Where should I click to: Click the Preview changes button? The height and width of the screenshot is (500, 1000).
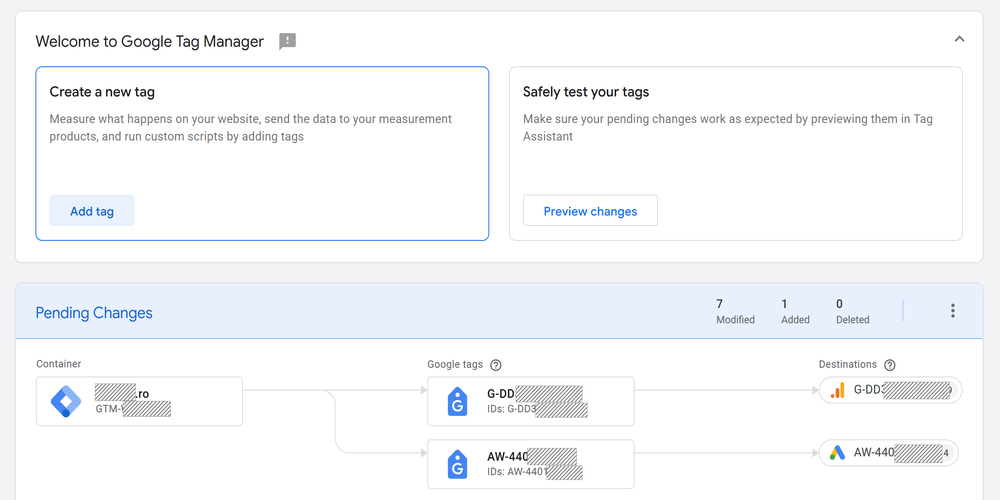[590, 210]
